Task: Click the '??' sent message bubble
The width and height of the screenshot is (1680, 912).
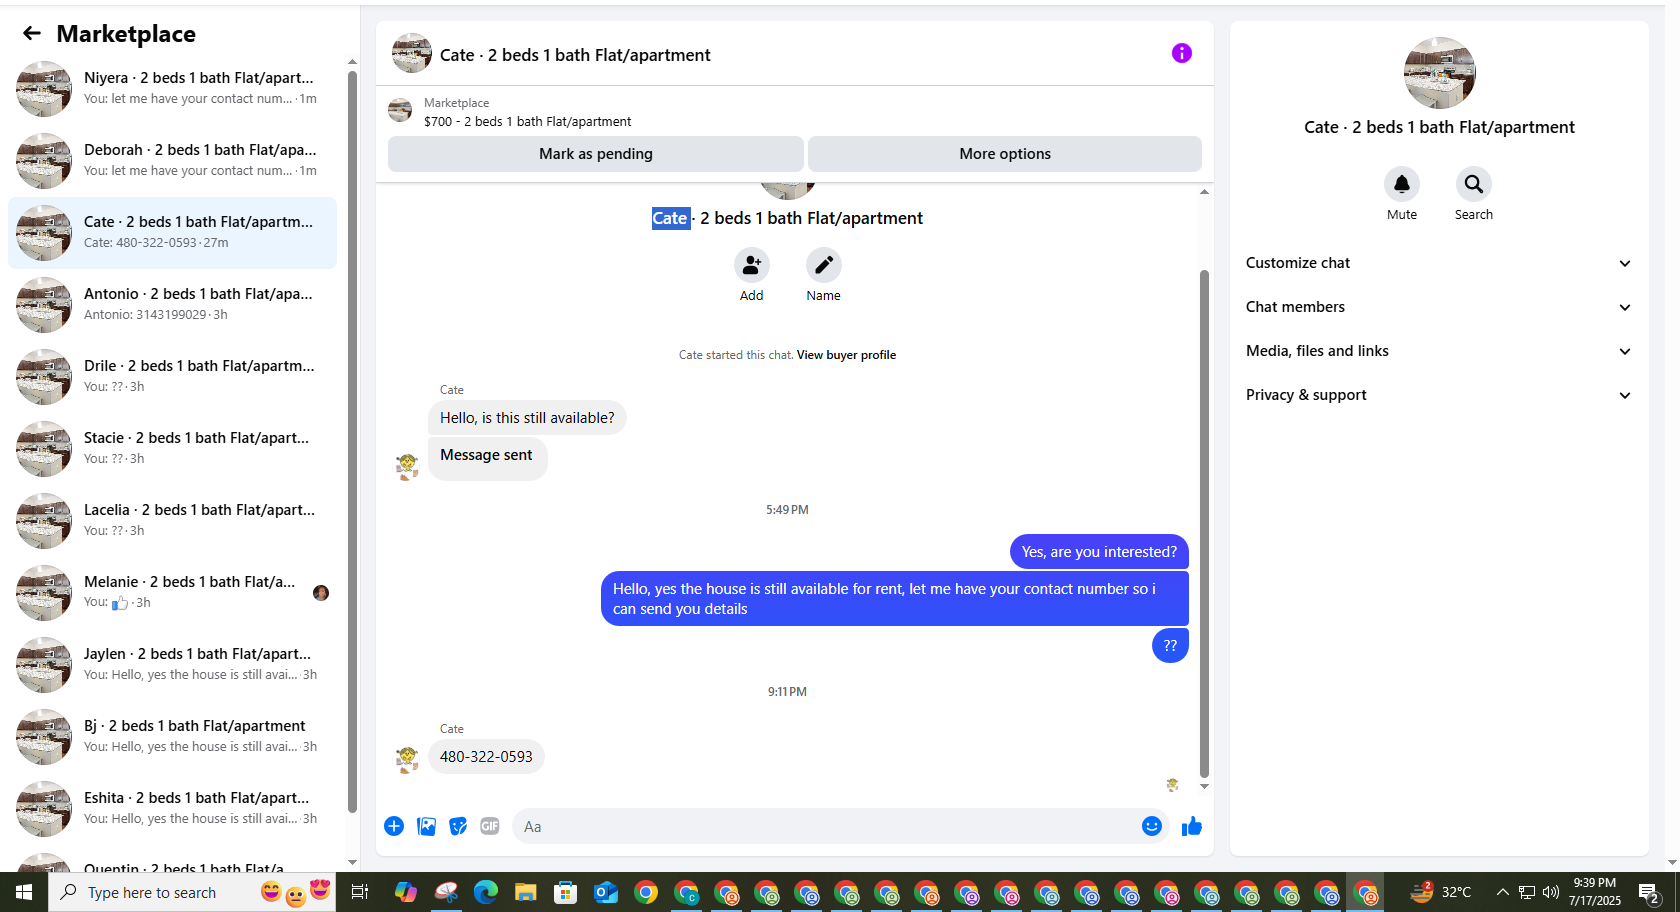Action: pos(1170,646)
